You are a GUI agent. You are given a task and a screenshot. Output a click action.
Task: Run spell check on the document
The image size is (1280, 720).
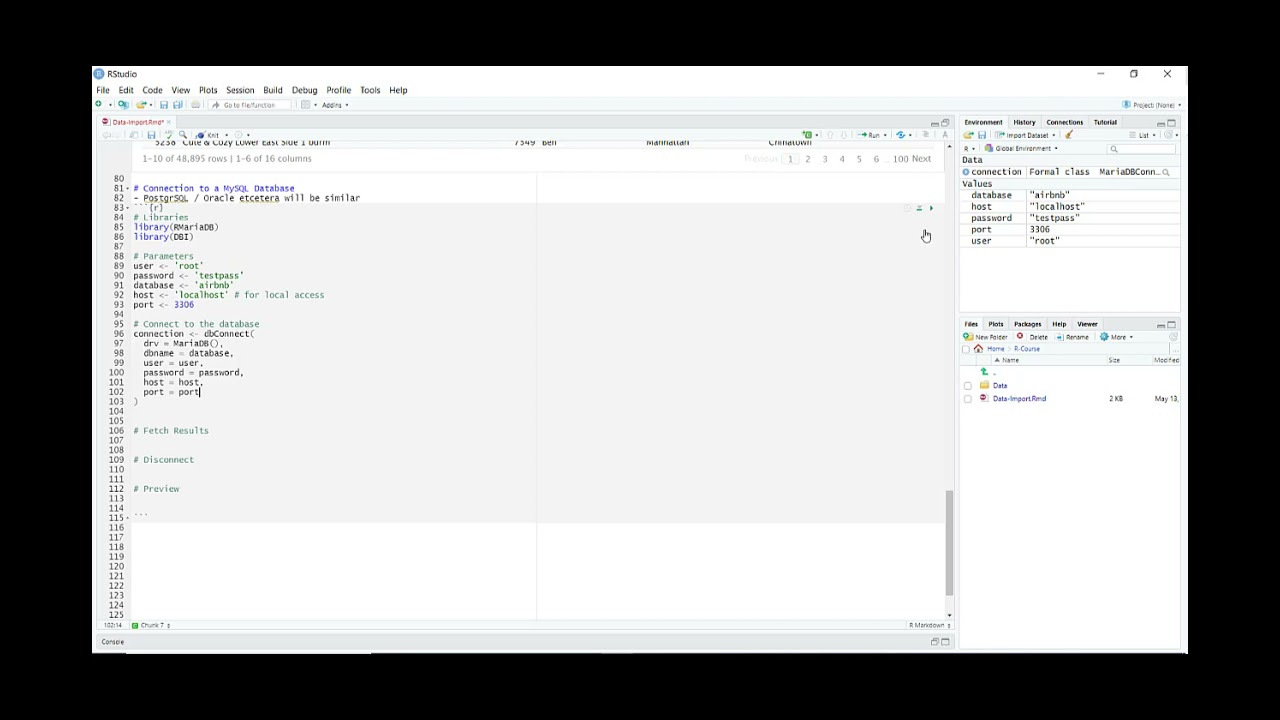pyautogui.click(x=168, y=135)
